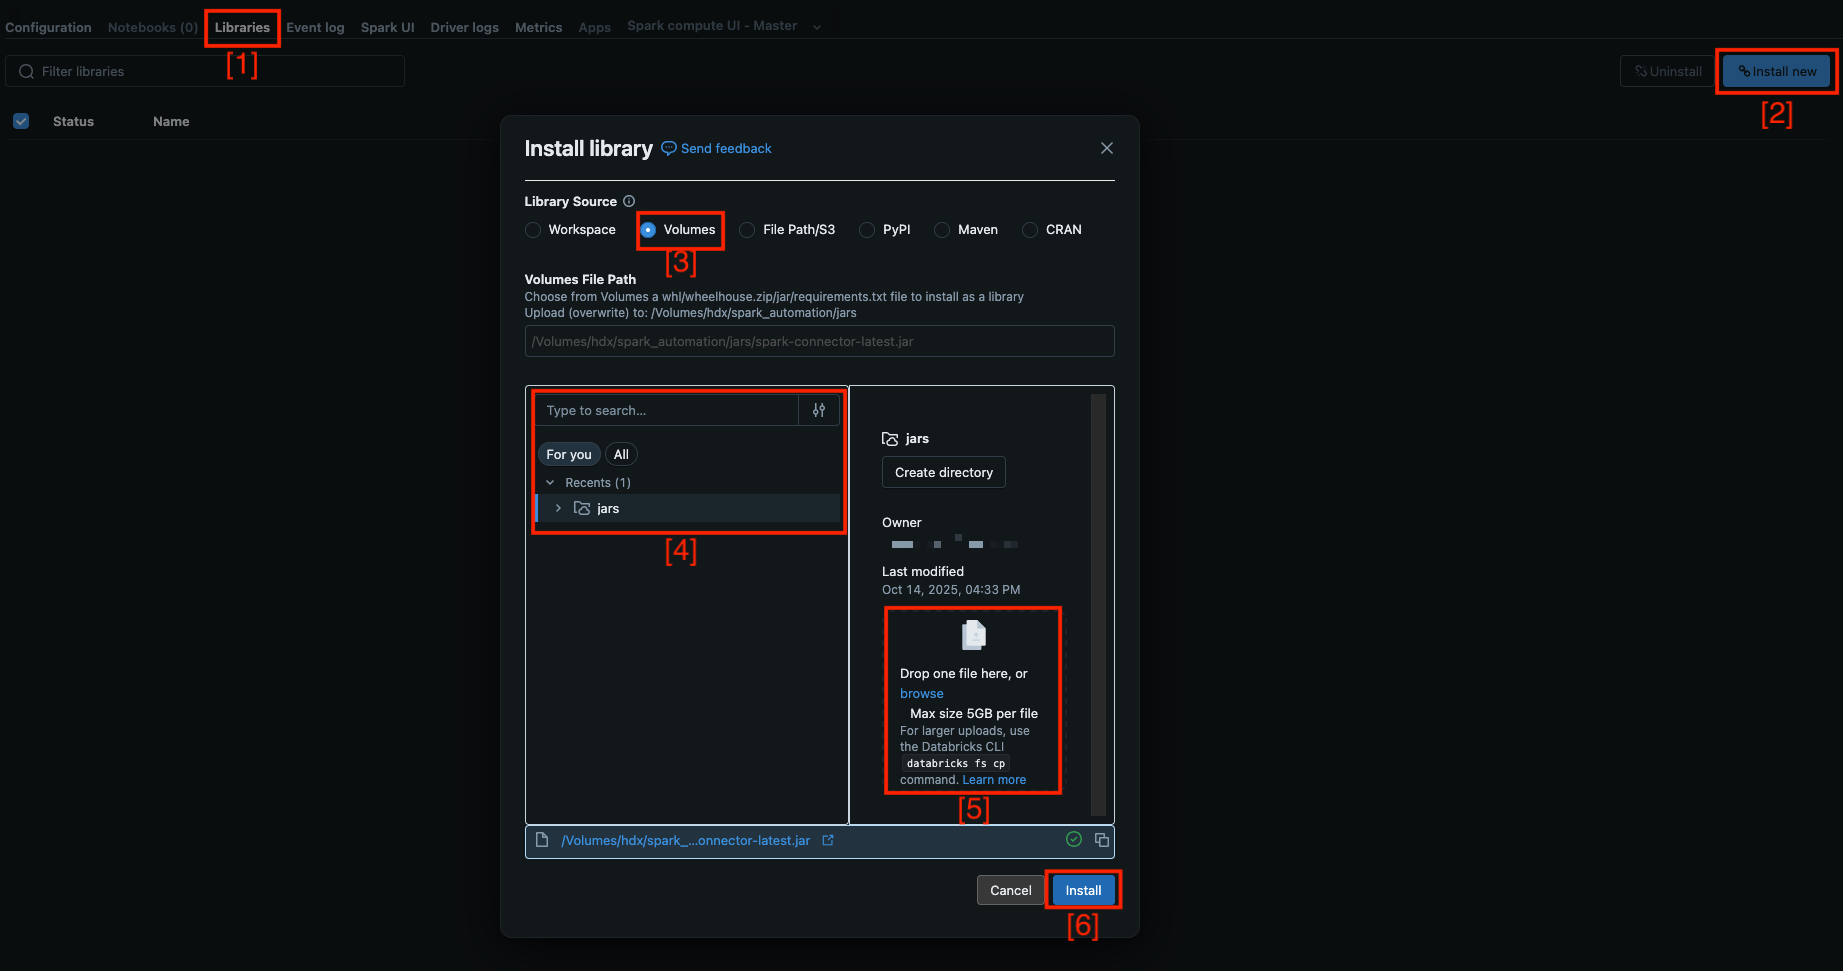The height and width of the screenshot is (971, 1843).
Task: Open the Spark compute UI Master dropdown
Action: [x=817, y=25]
